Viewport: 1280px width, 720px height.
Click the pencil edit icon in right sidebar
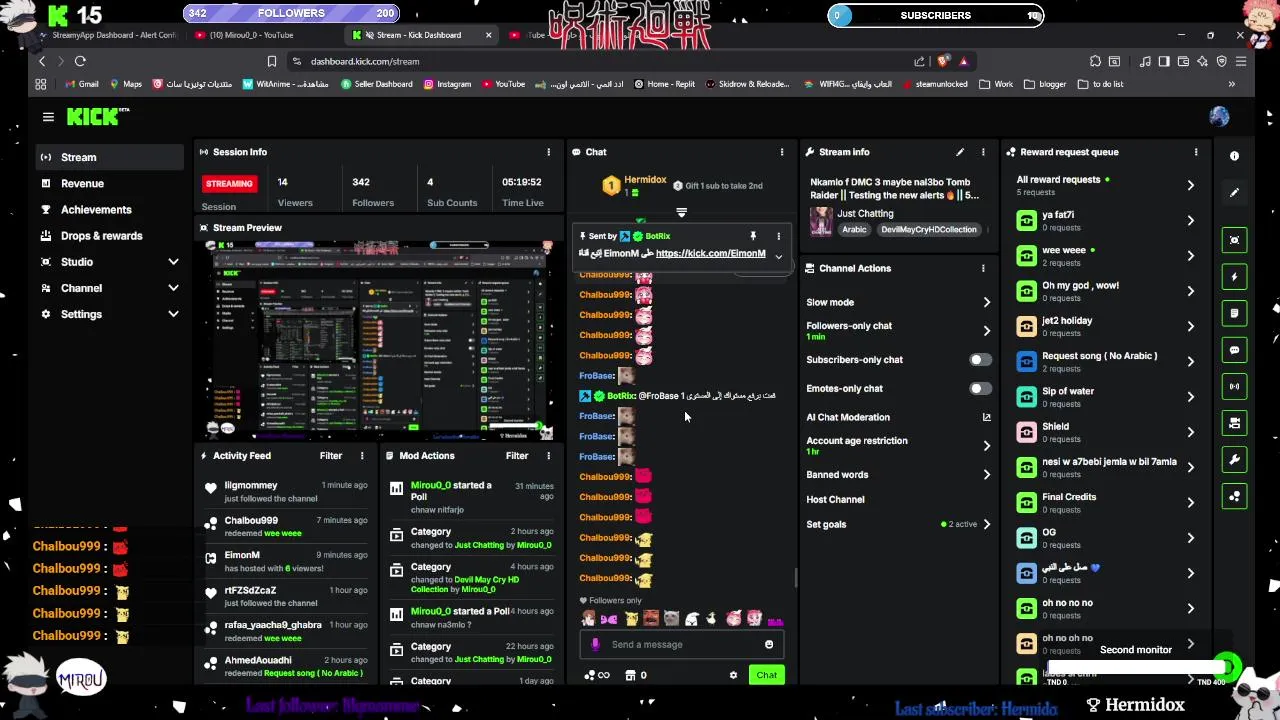click(x=1234, y=193)
